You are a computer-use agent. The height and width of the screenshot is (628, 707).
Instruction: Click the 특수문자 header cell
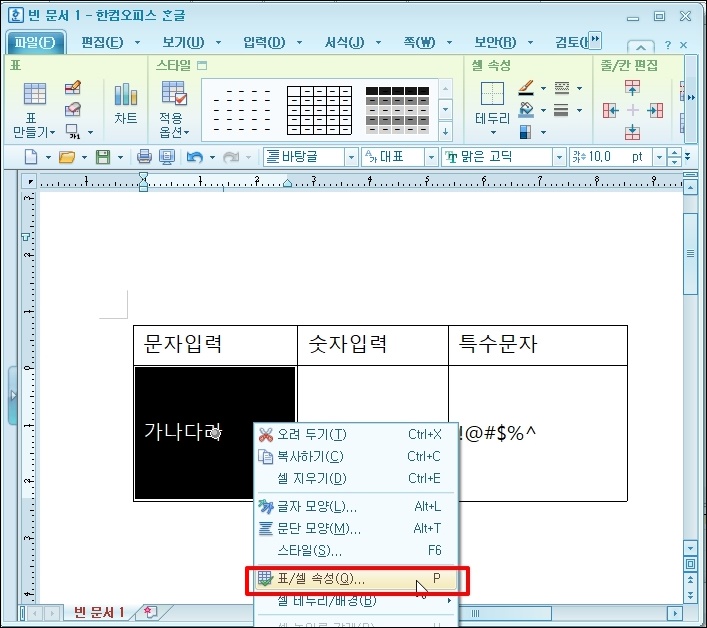[x=538, y=345]
